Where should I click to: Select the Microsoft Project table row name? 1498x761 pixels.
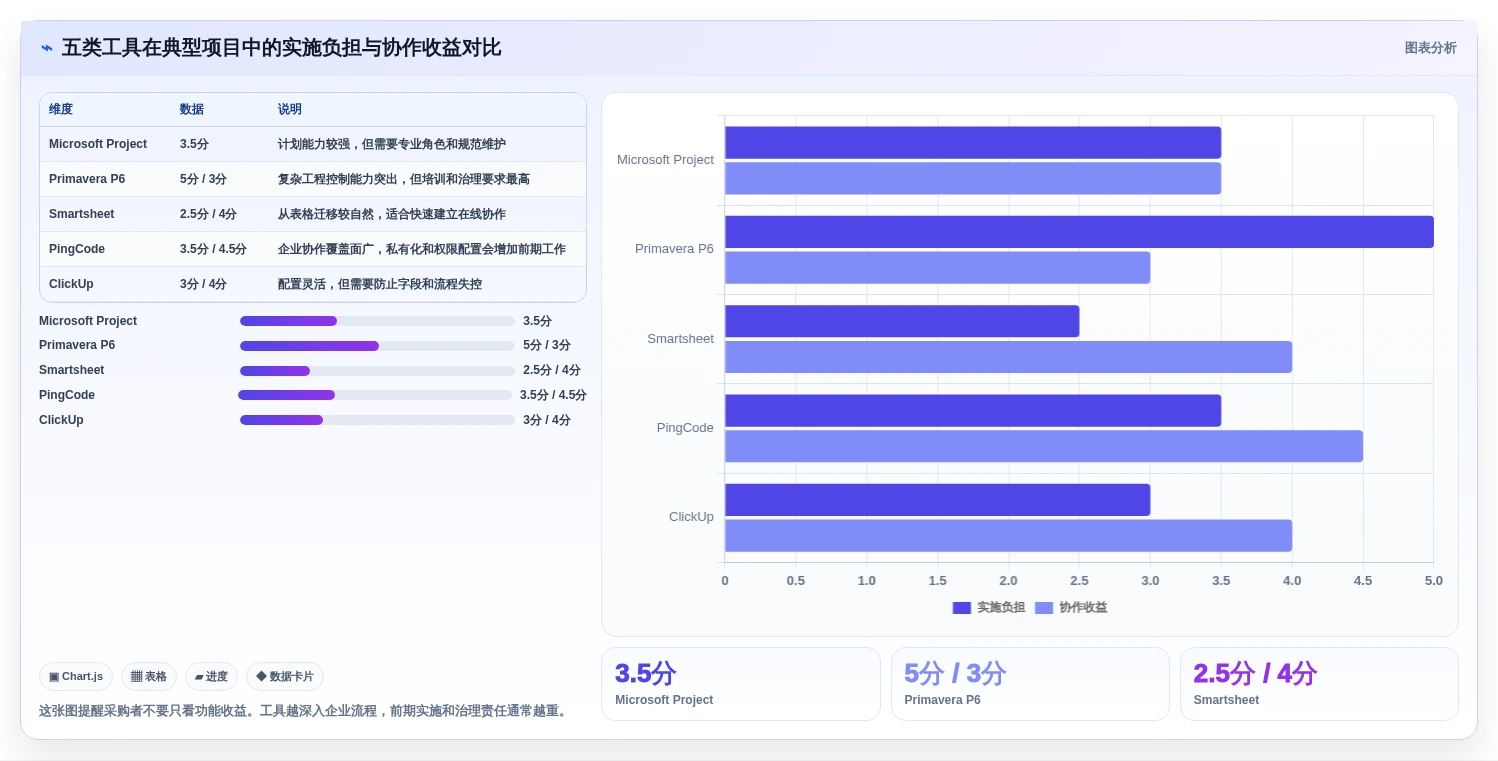(98, 144)
